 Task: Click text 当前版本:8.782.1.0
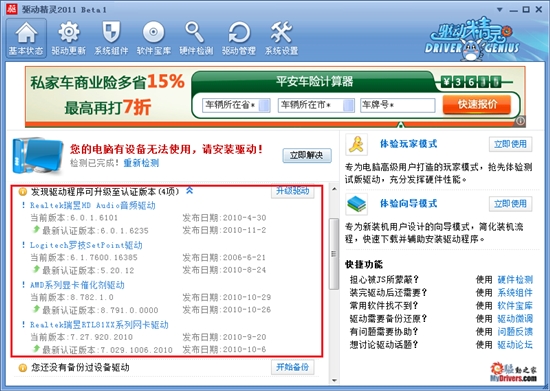click(72, 297)
